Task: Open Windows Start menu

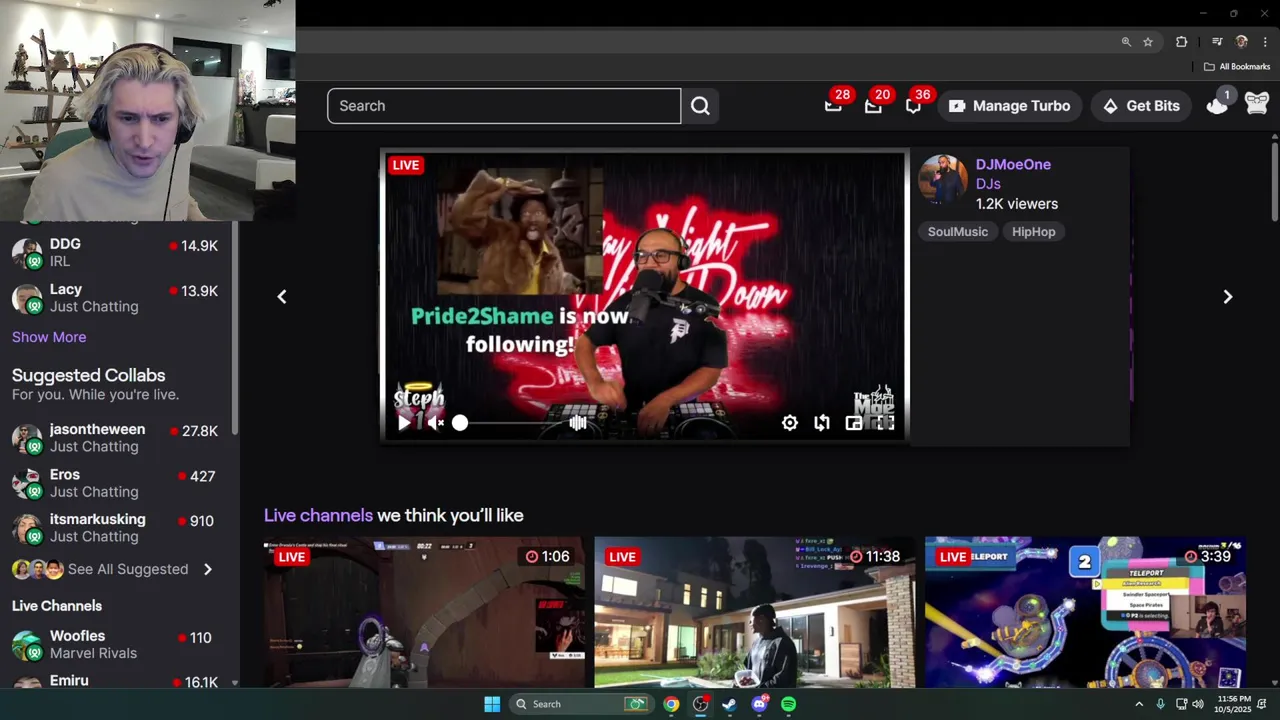Action: (492, 704)
